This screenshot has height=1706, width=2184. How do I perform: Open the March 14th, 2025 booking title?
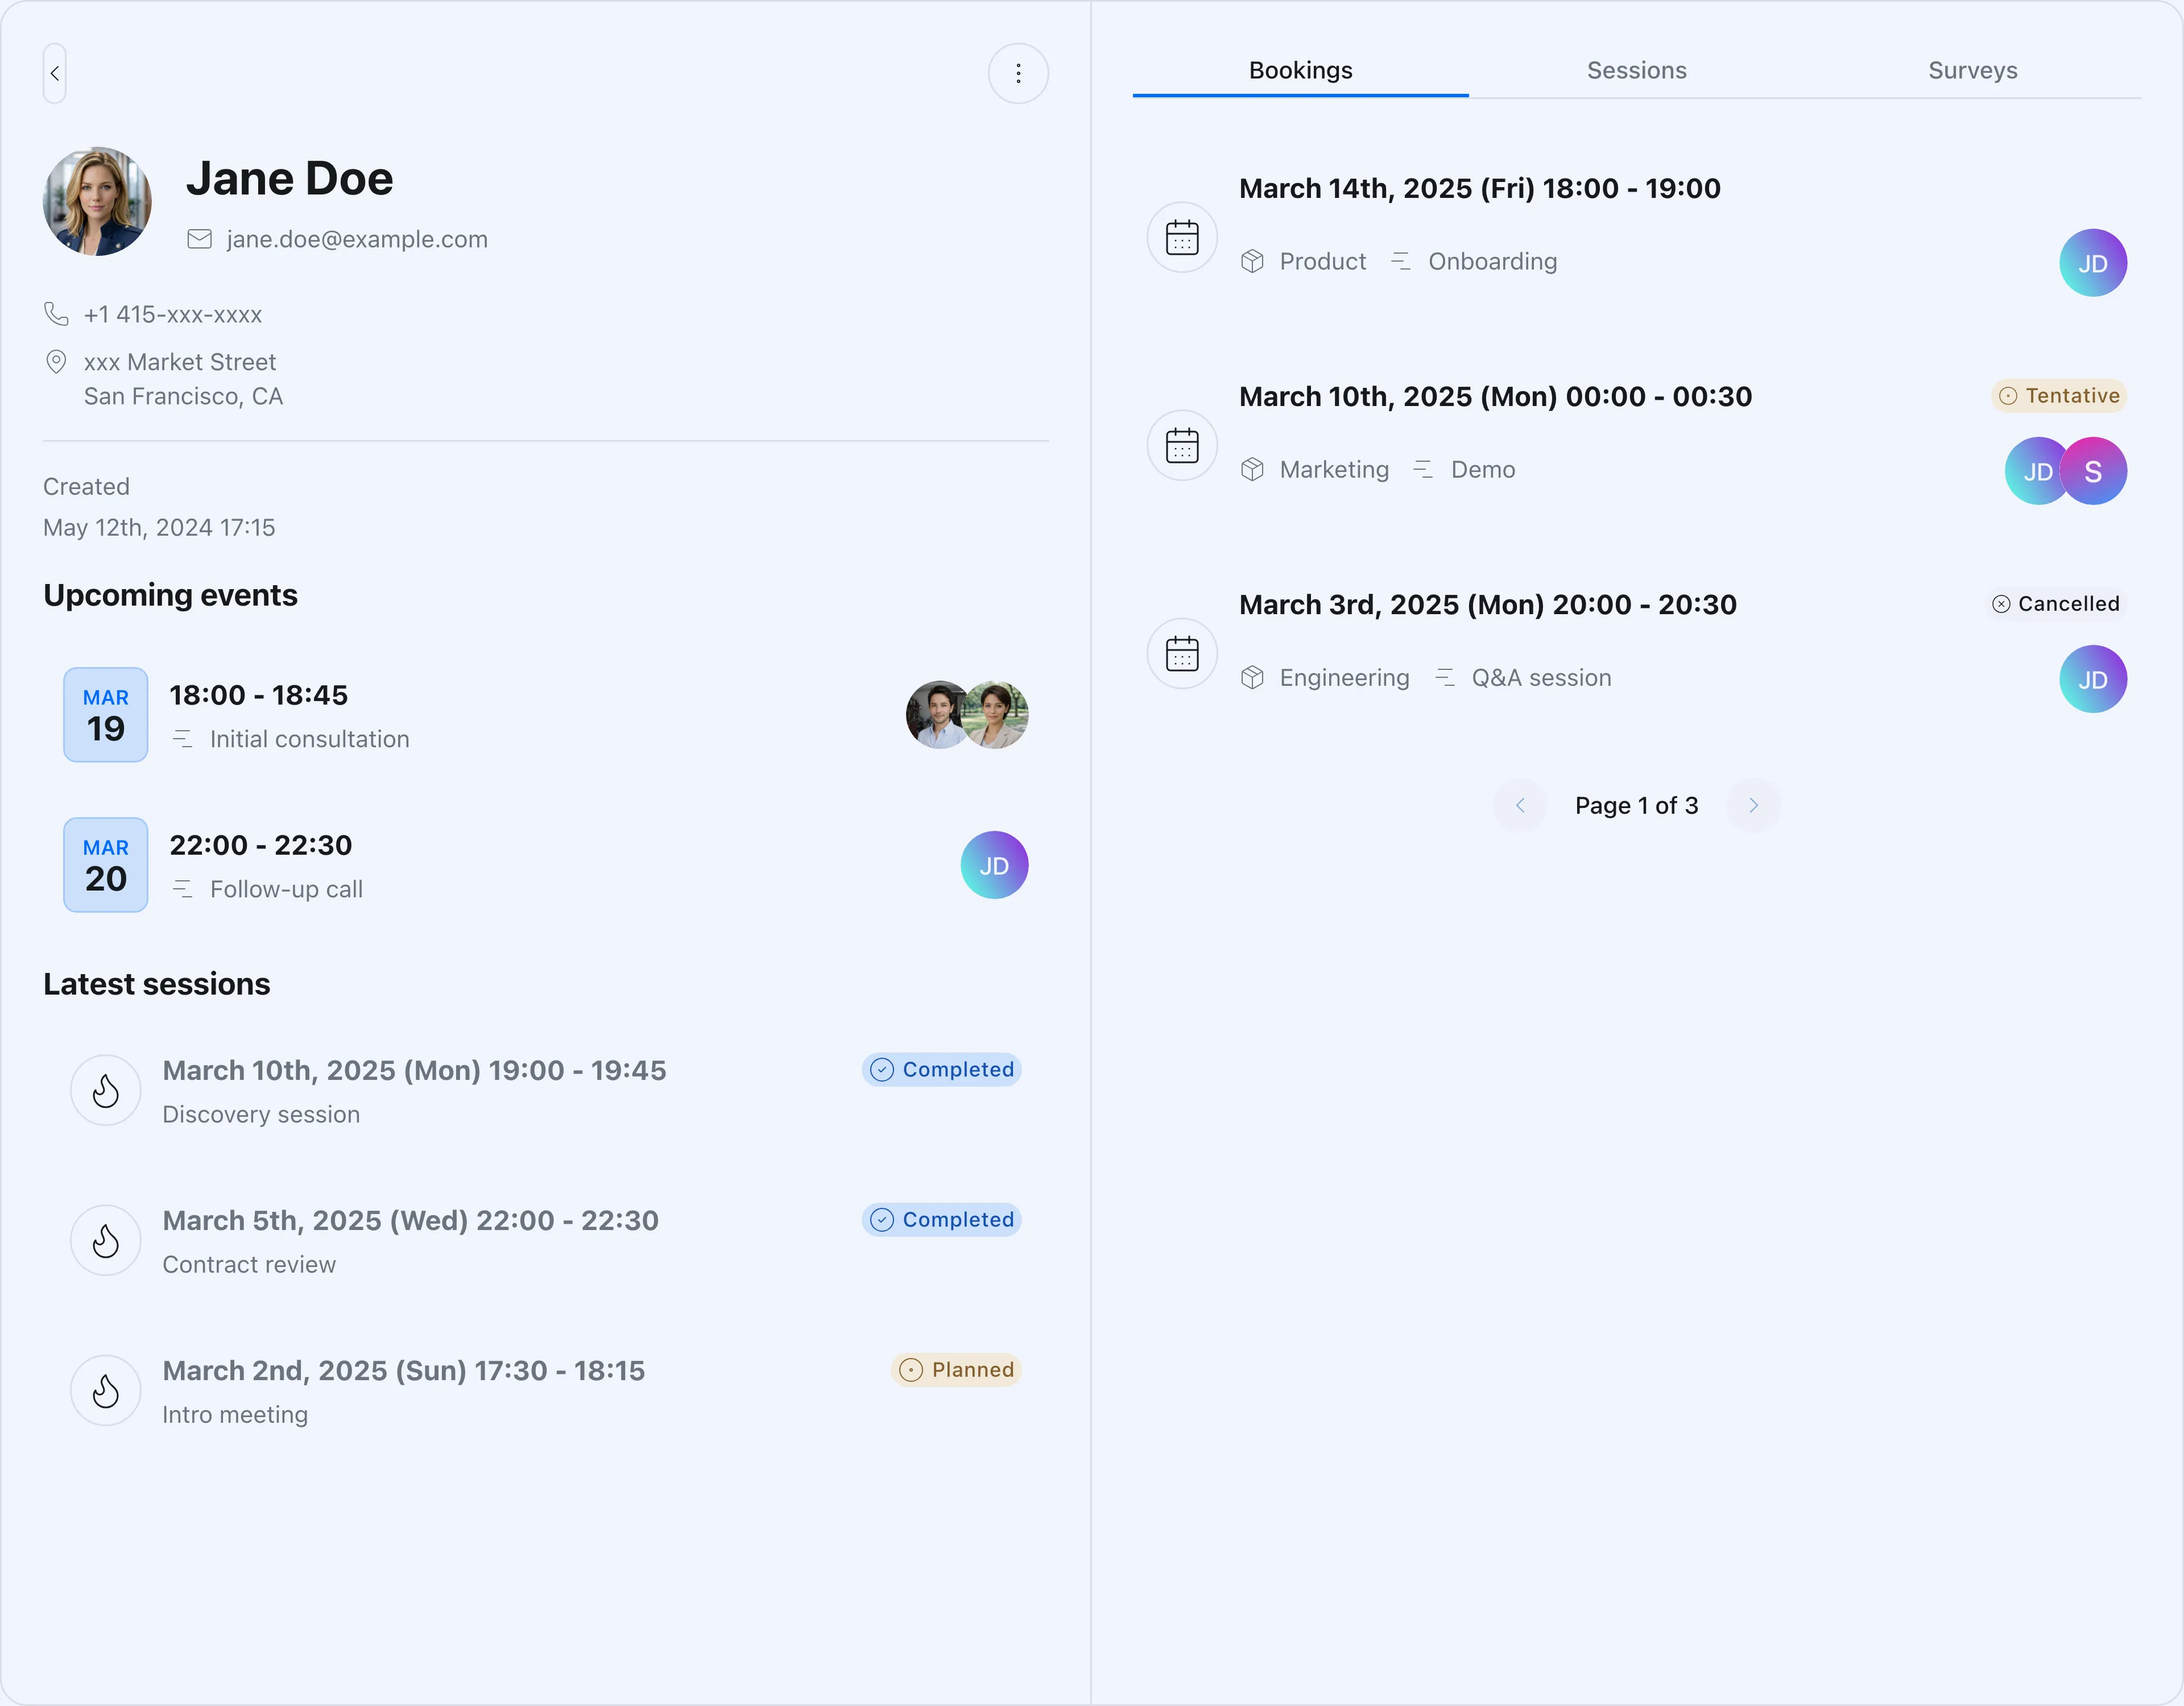[x=1480, y=188]
